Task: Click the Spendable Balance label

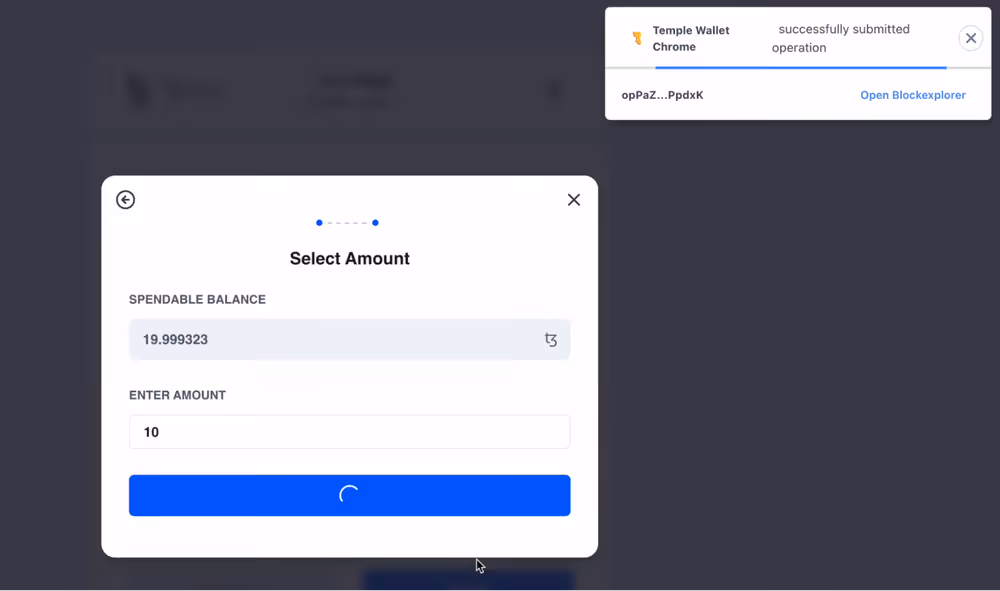Action: click(x=197, y=300)
